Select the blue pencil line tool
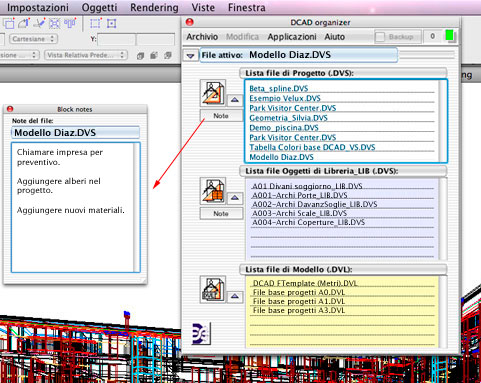 (x=40, y=23)
